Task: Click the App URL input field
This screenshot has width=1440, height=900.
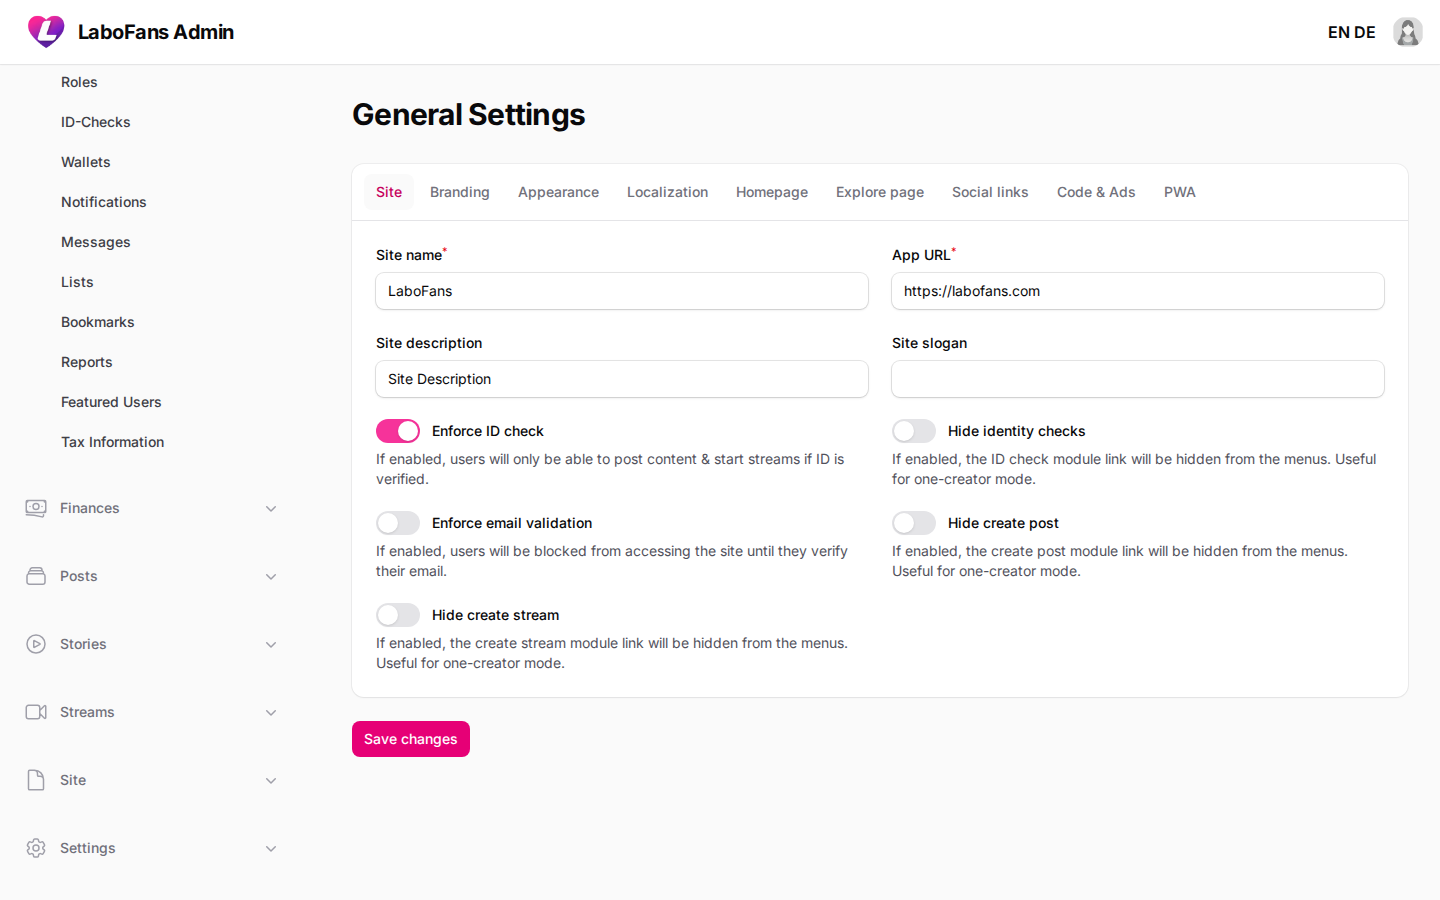Action: [1138, 291]
